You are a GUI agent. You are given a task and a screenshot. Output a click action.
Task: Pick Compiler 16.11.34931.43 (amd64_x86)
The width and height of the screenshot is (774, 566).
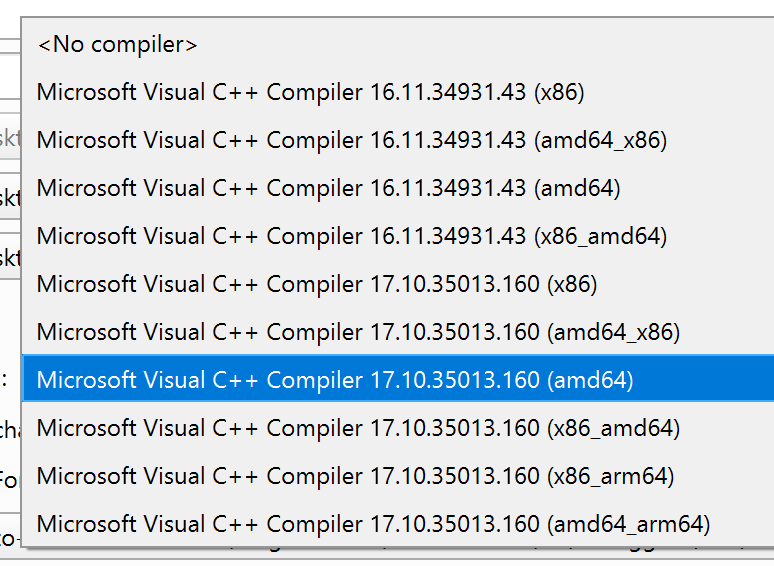click(398, 141)
